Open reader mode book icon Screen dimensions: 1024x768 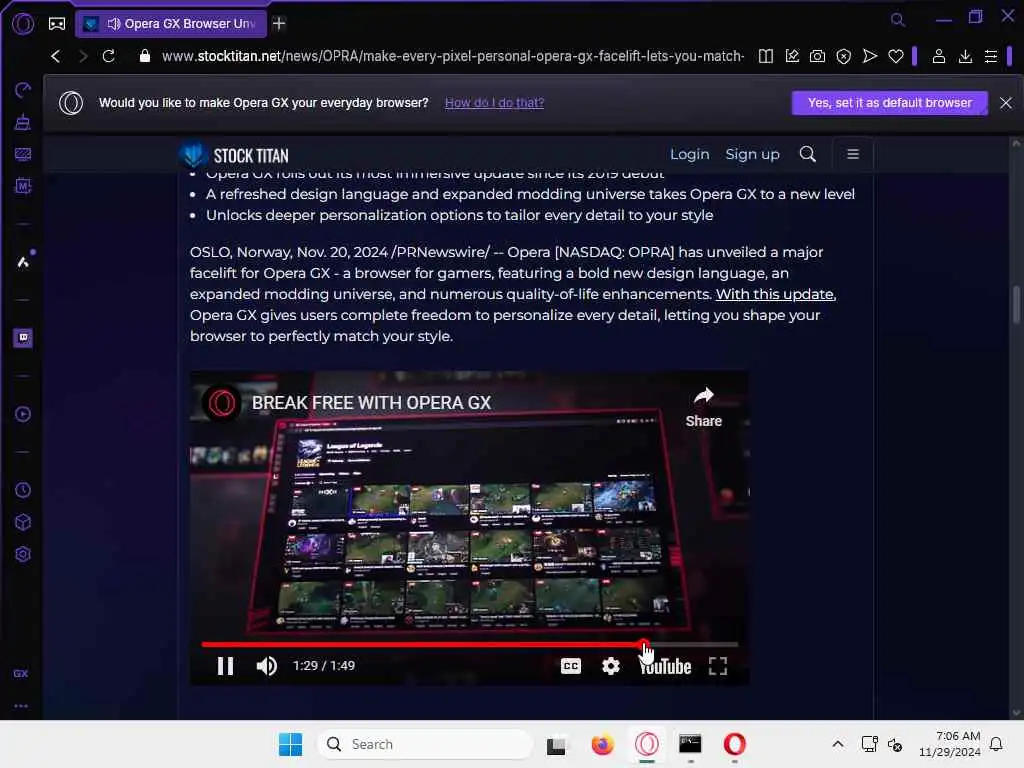765,56
